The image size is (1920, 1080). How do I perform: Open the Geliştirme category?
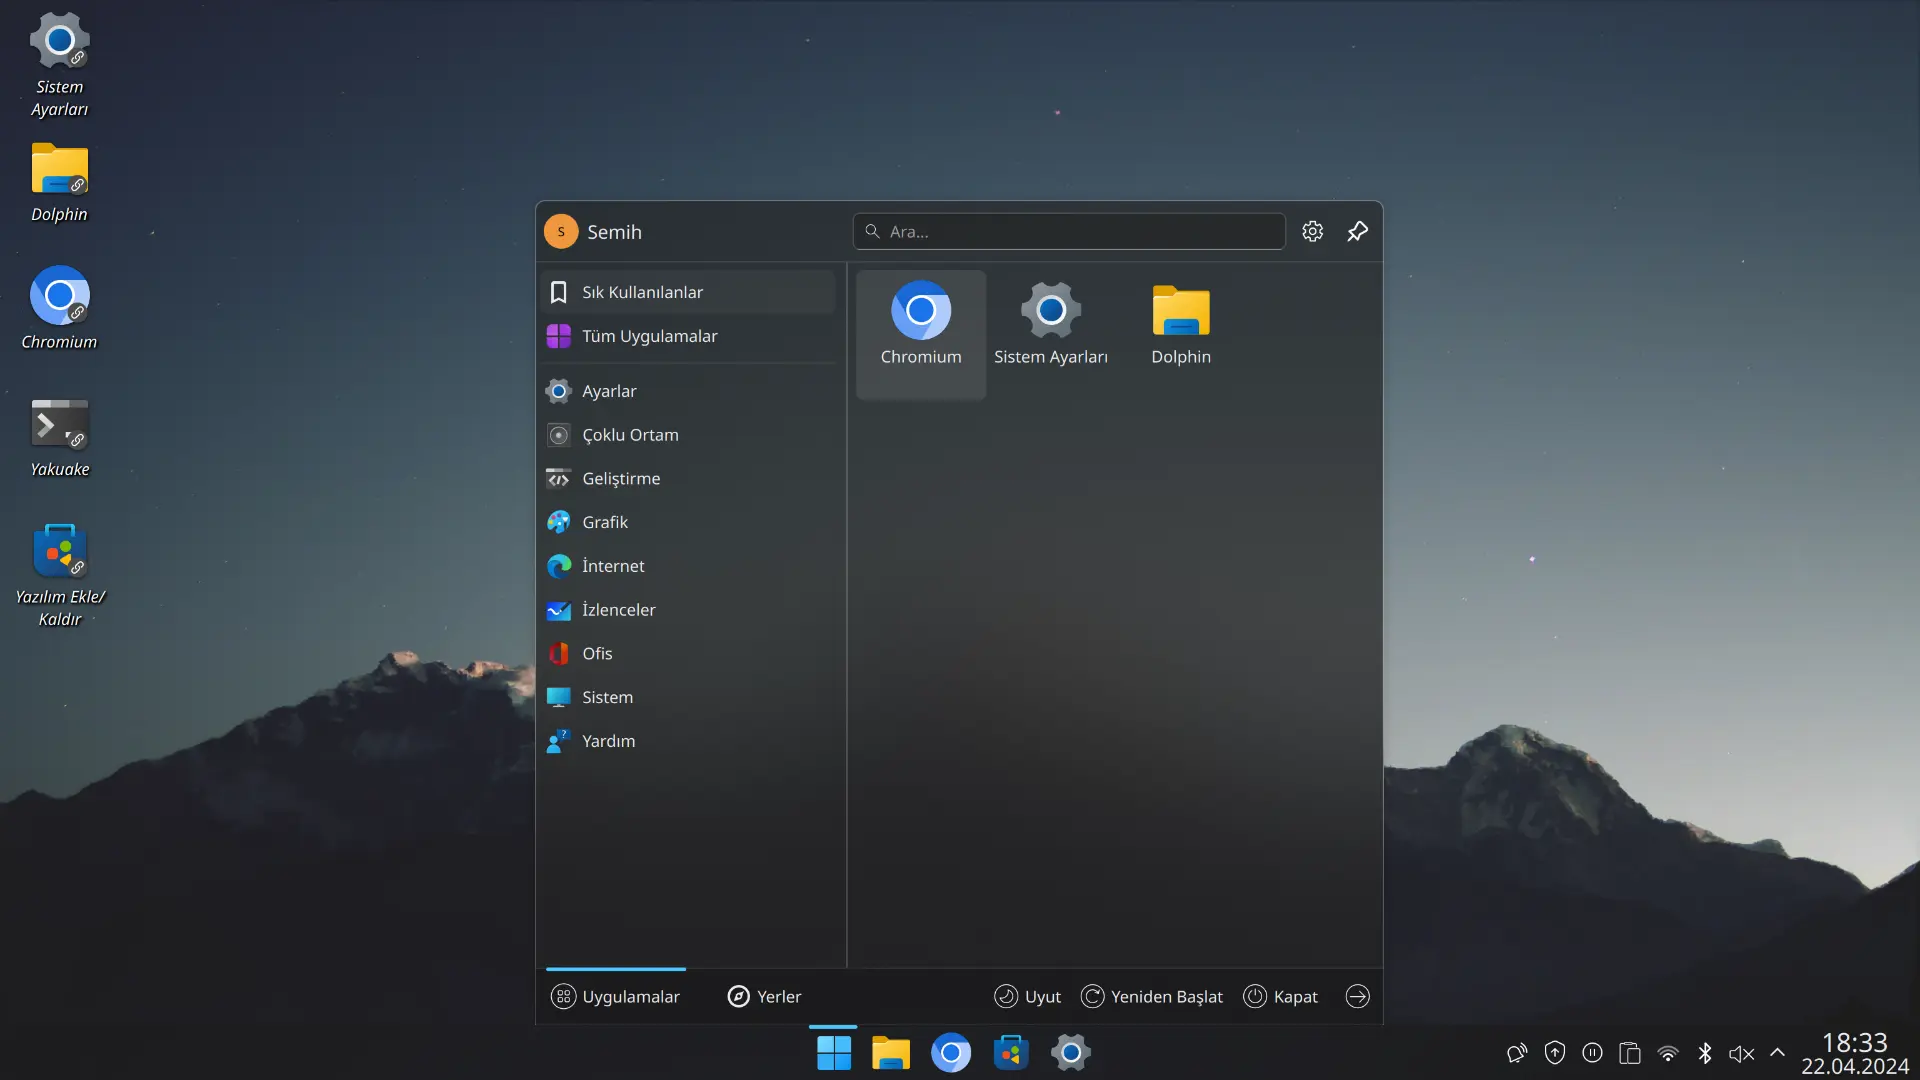688,478
